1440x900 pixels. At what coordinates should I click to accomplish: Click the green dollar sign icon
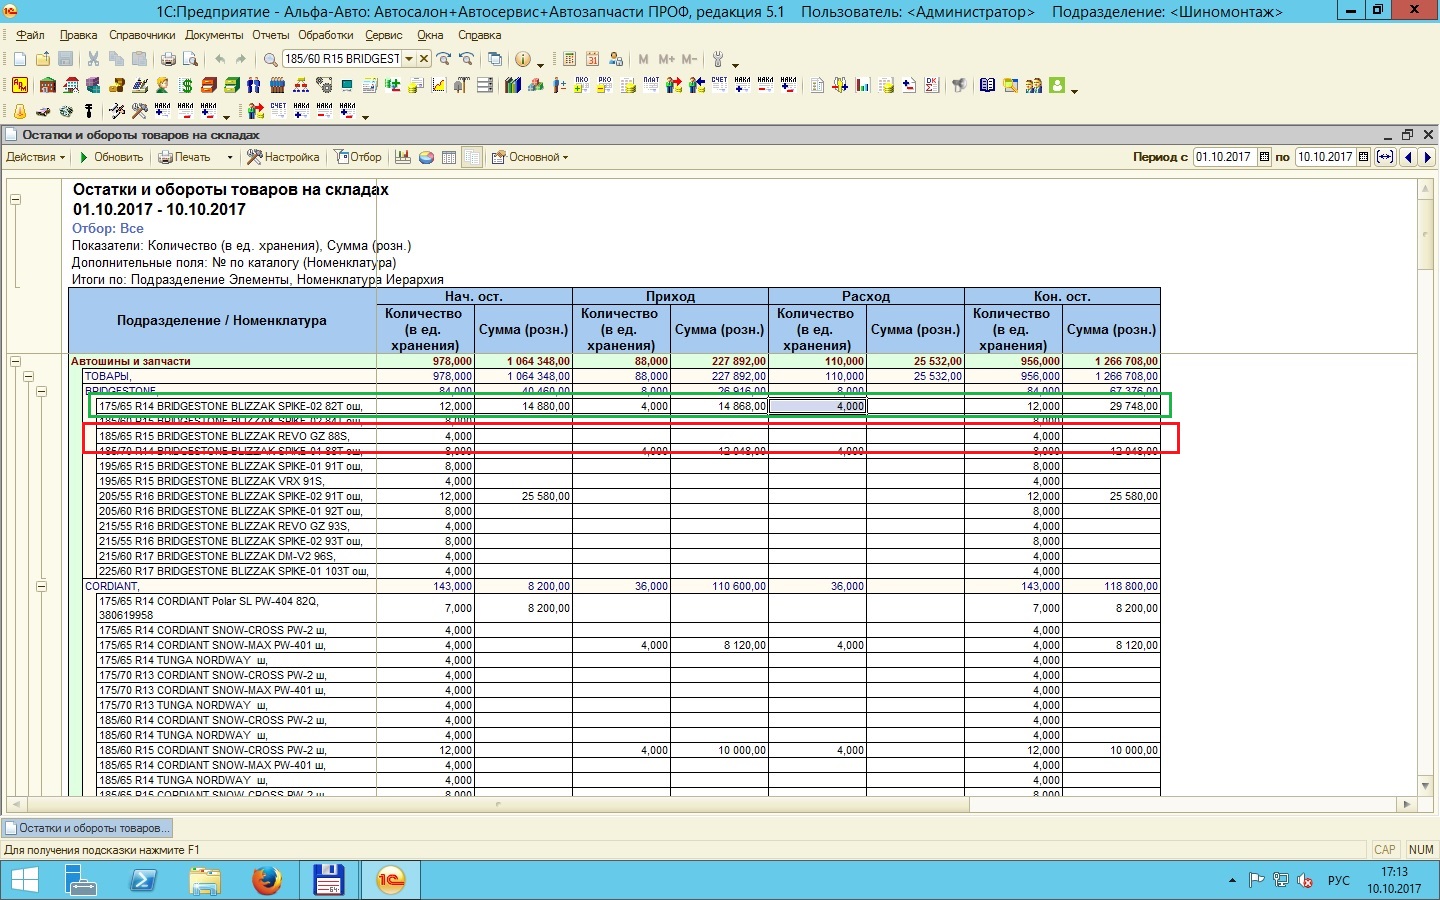[186, 85]
